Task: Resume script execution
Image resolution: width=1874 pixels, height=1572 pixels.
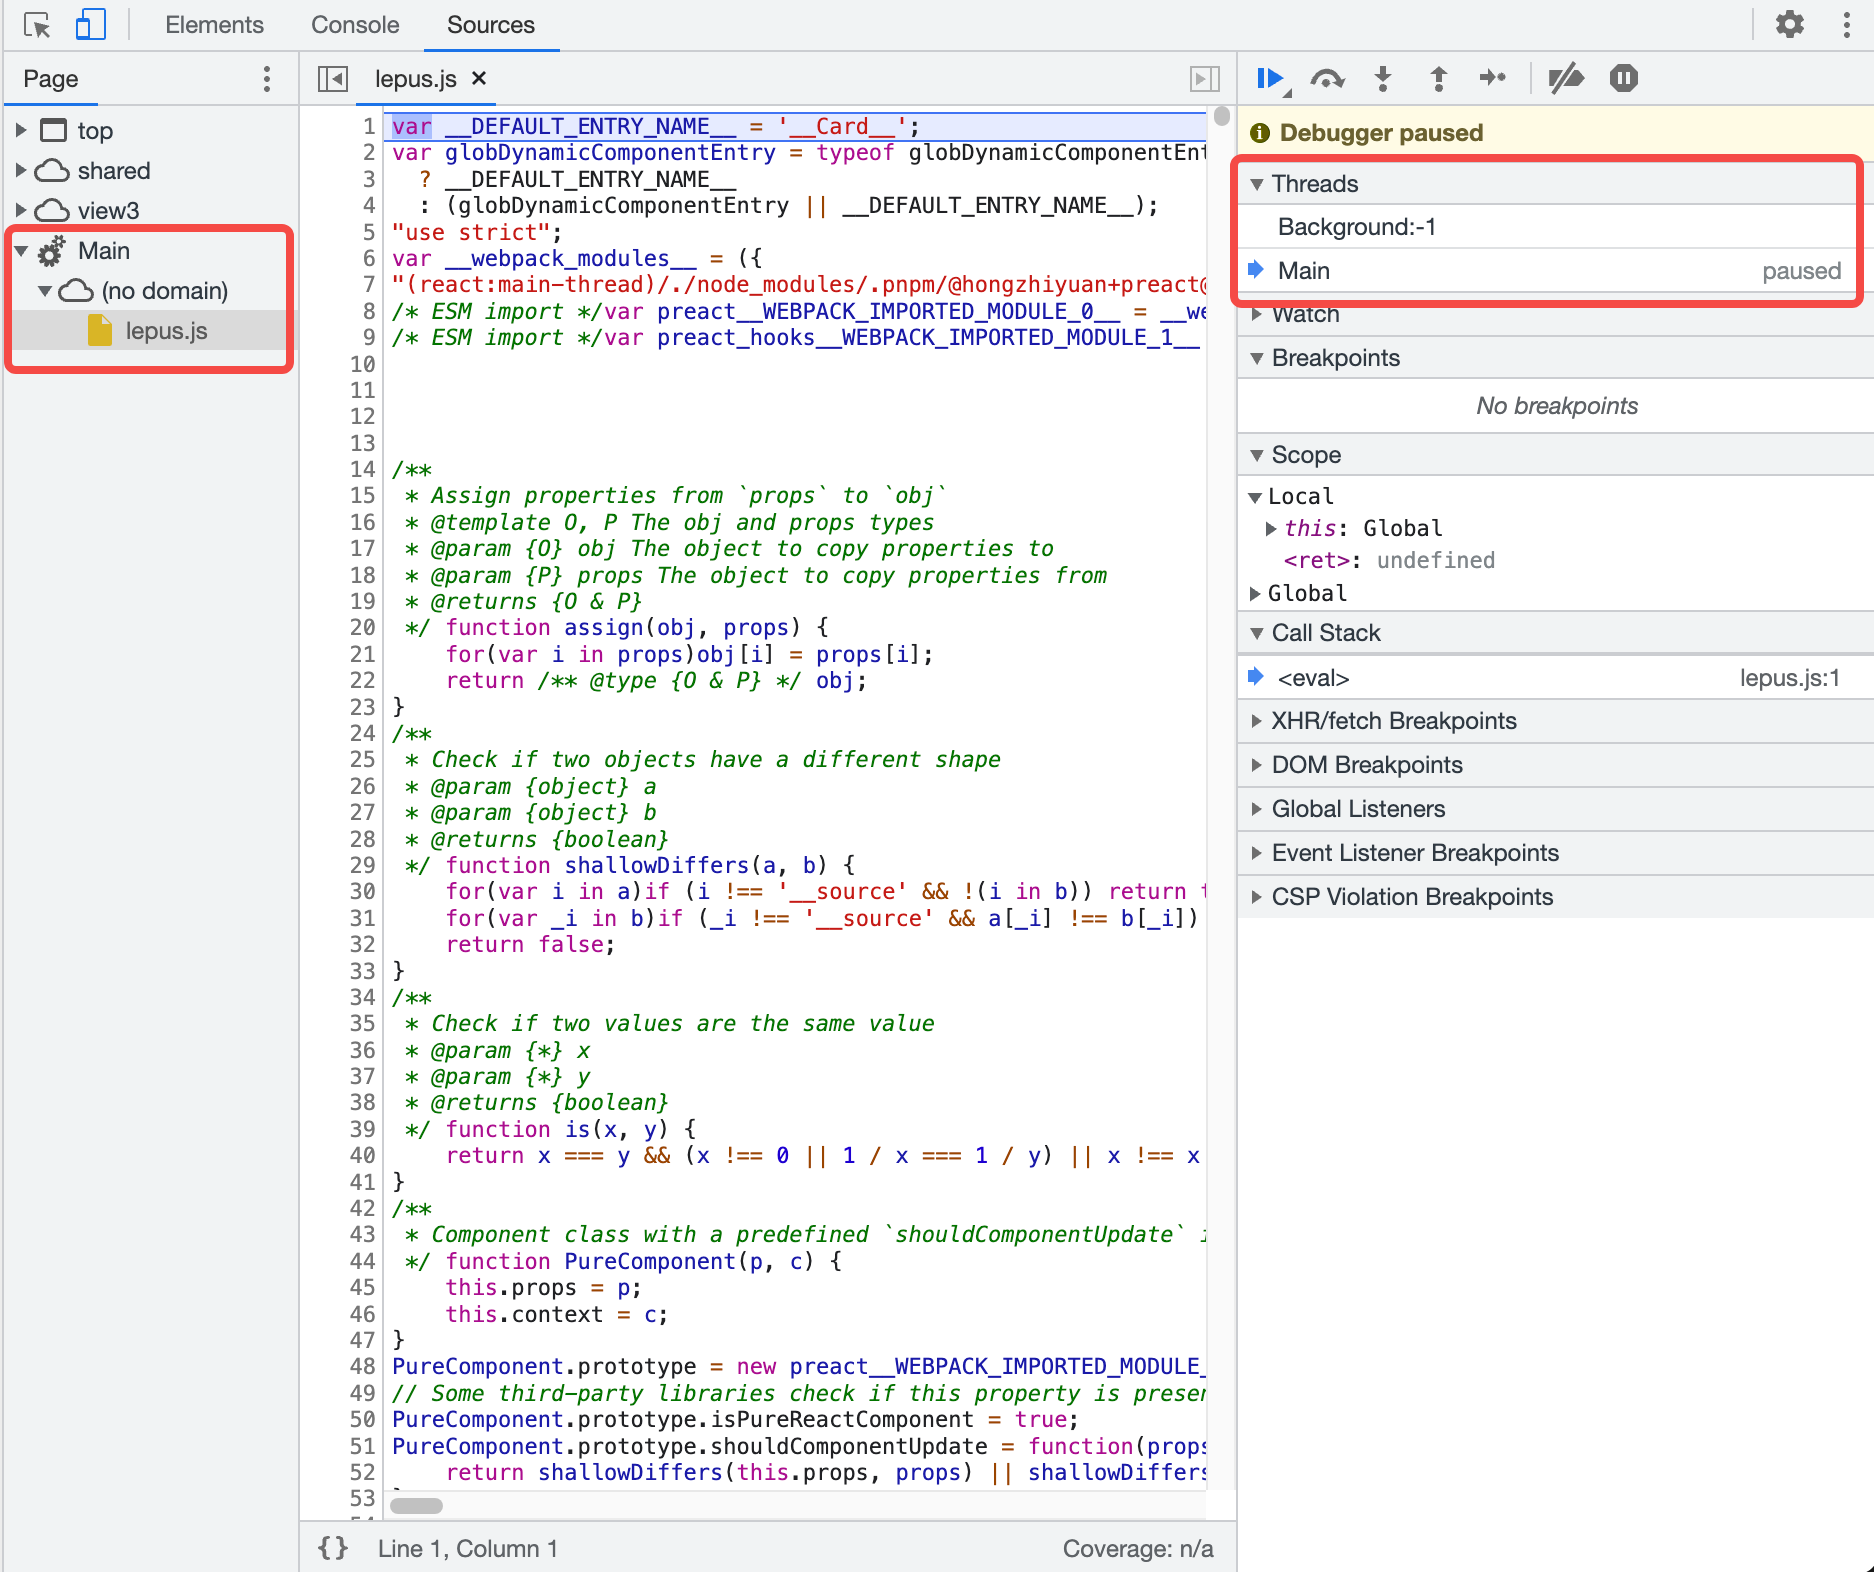Action: coord(1270,78)
